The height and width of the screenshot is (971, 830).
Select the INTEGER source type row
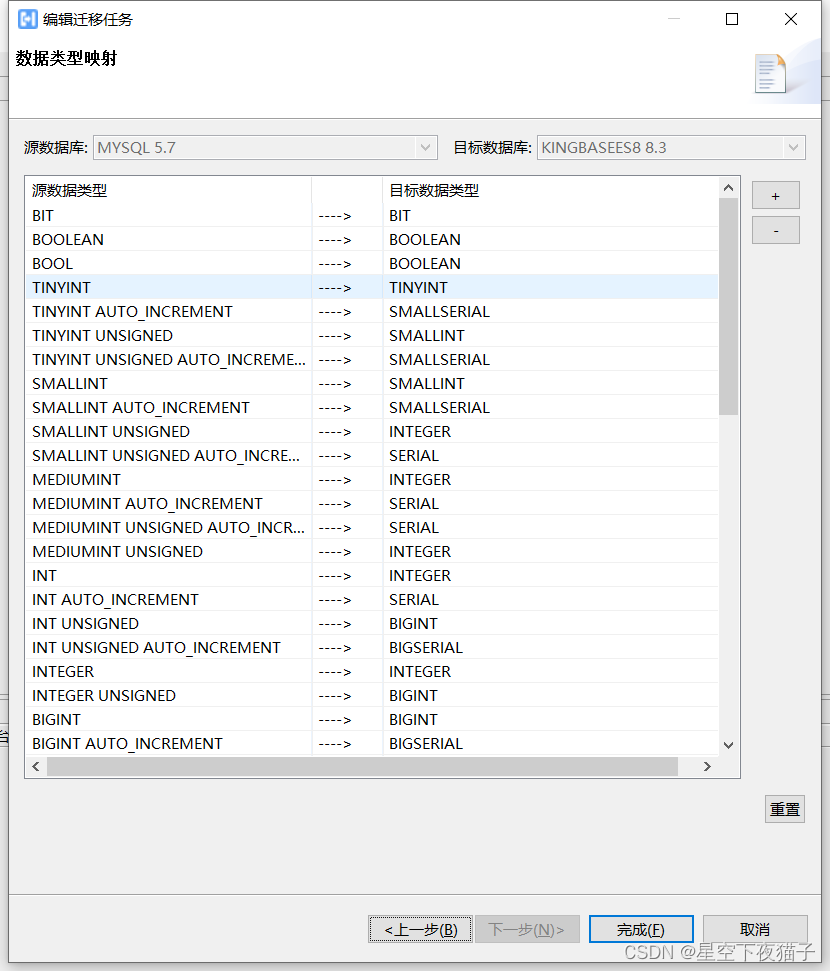tap(168, 672)
